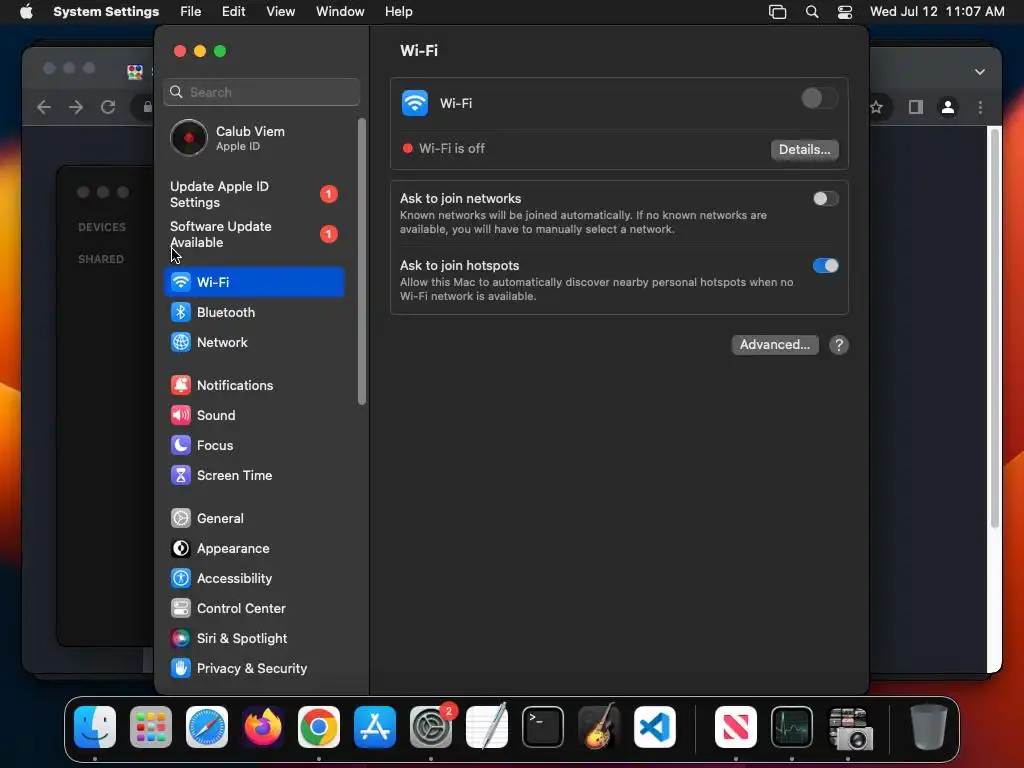This screenshot has height=768, width=1024.
Task: Launch Firefox from the Dock
Action: tap(263, 727)
